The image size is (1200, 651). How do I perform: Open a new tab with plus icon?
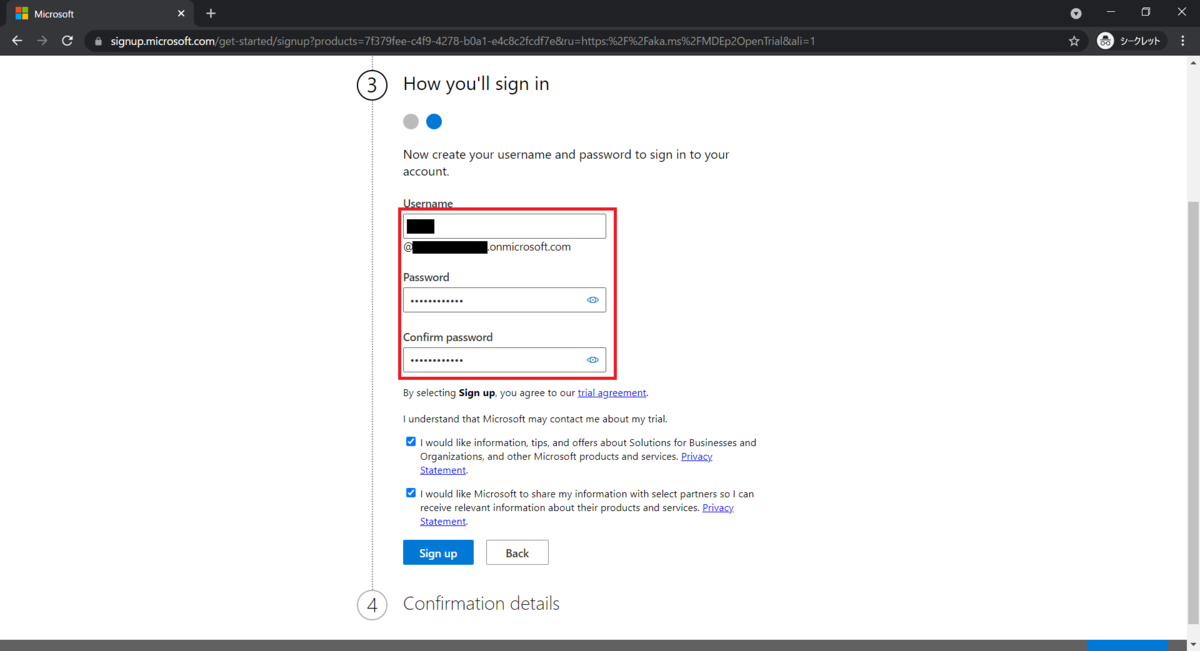point(210,14)
